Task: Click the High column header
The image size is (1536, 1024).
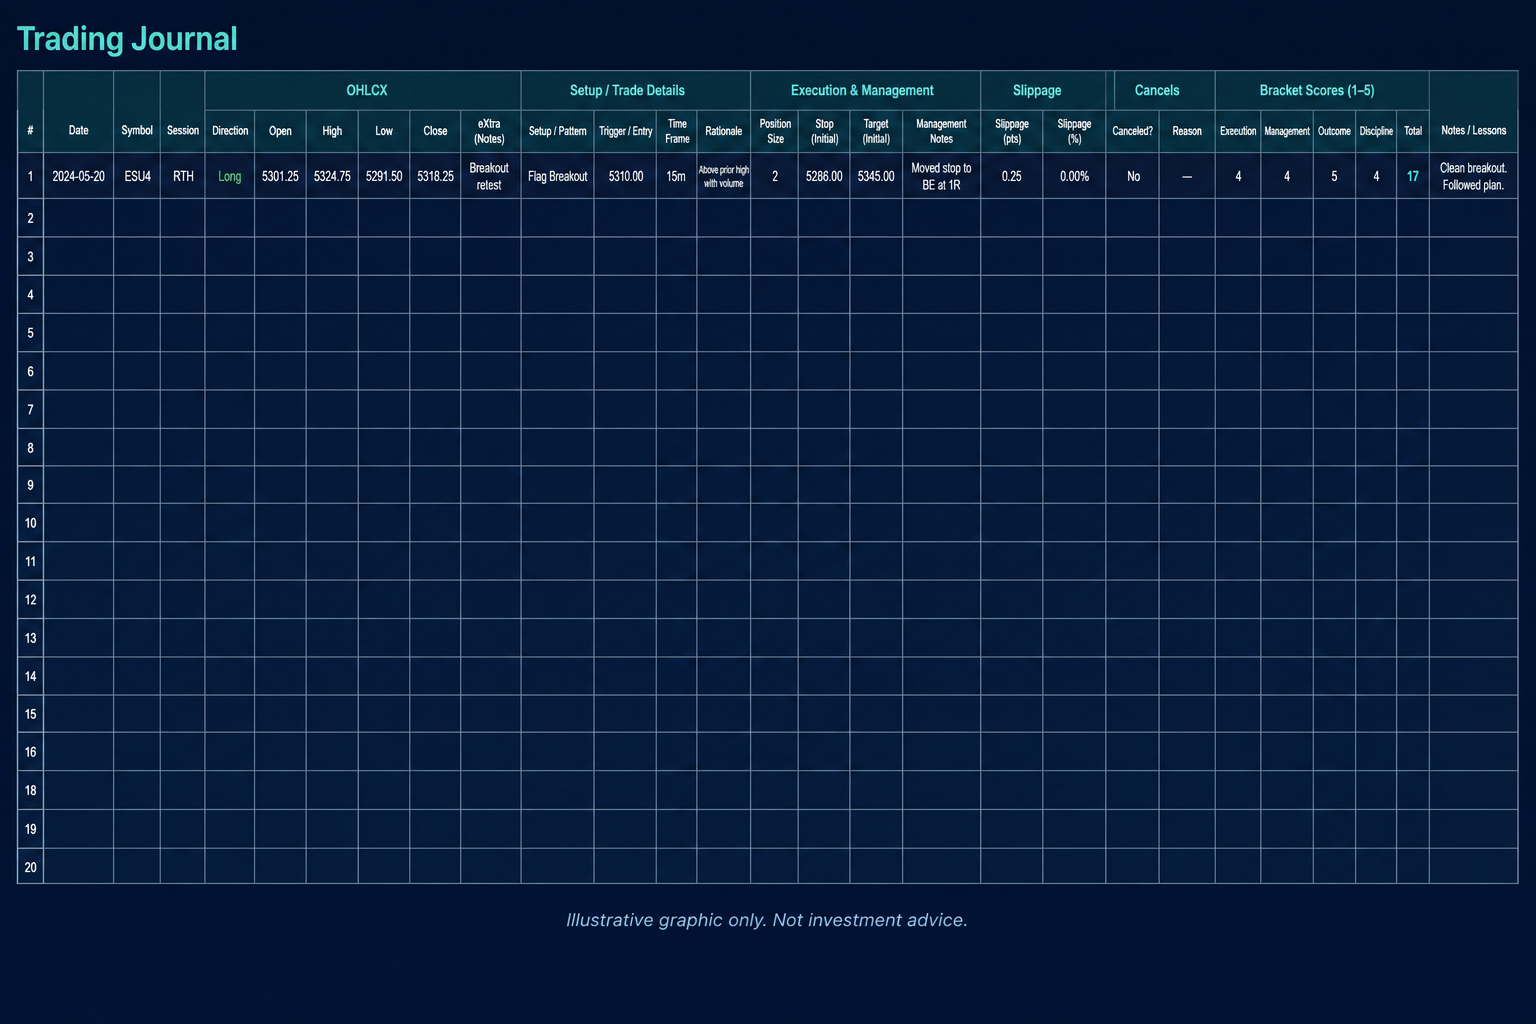Action: point(332,131)
